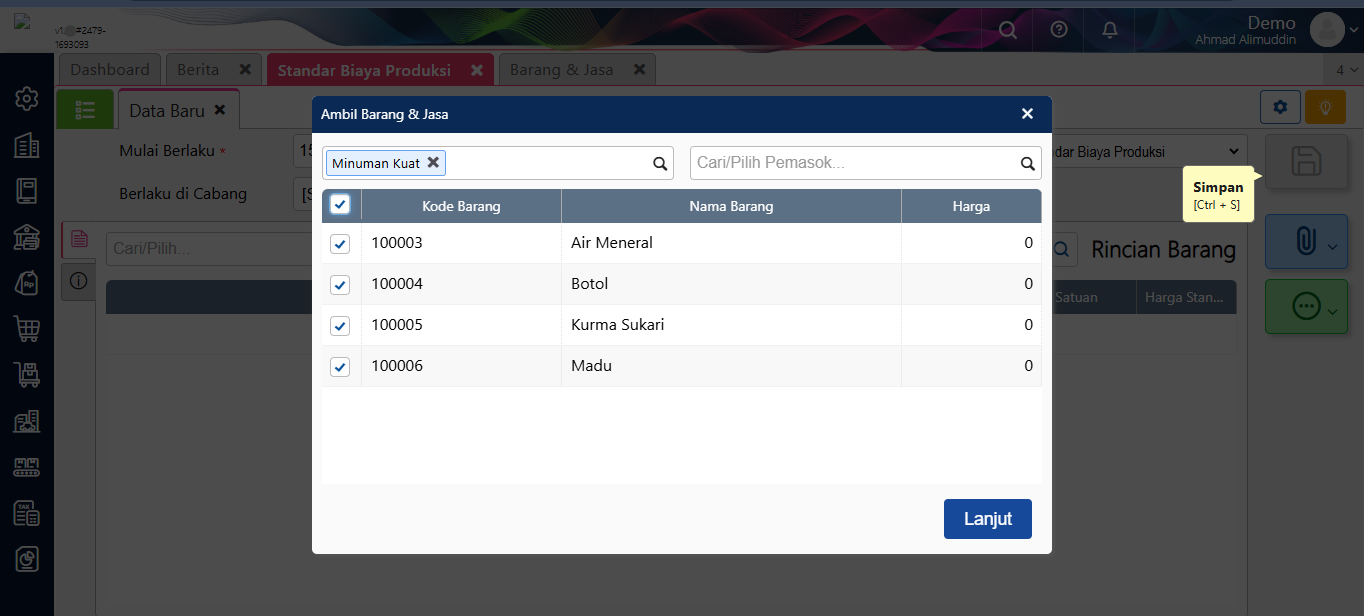Expand the green more-options ellipsis dropdown
1364x616 pixels.
click(x=1306, y=307)
